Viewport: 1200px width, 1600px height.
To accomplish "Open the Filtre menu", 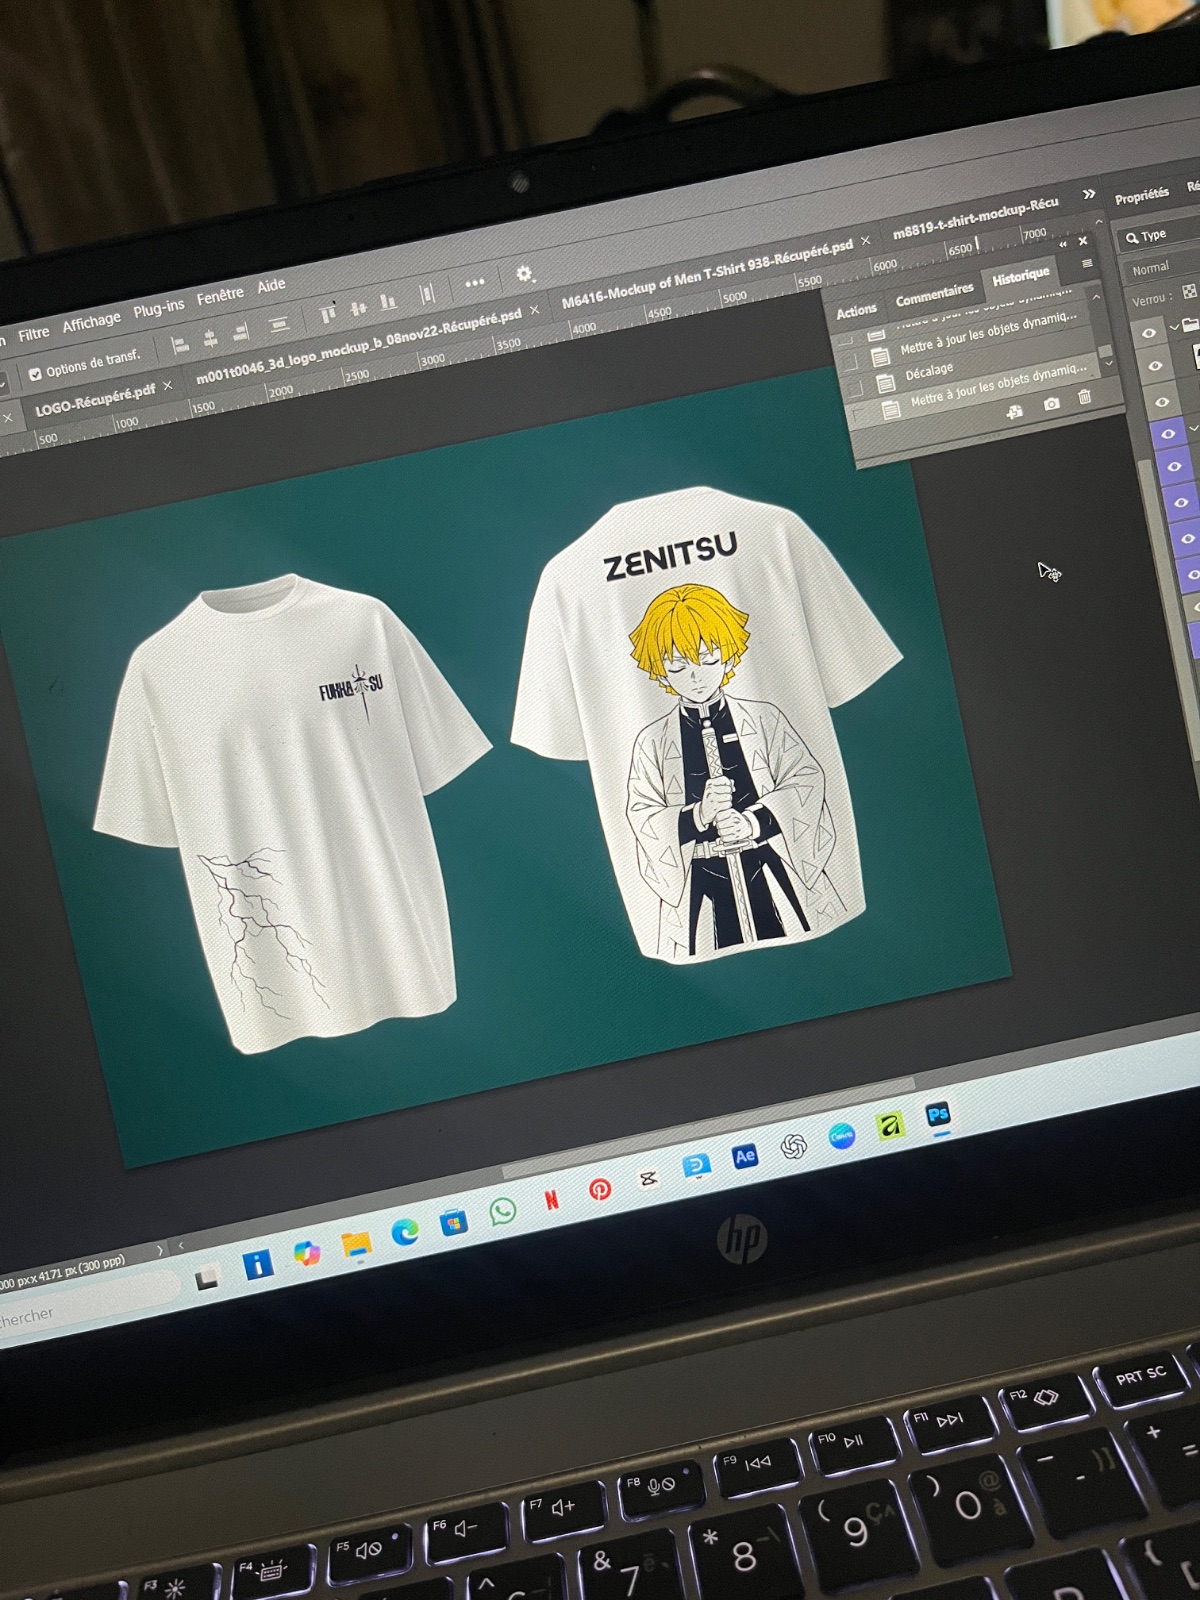I will (x=33, y=334).
